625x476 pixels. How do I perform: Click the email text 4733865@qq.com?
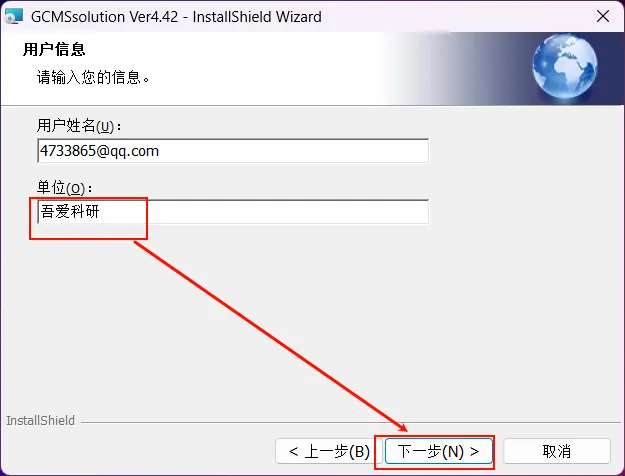coord(99,151)
